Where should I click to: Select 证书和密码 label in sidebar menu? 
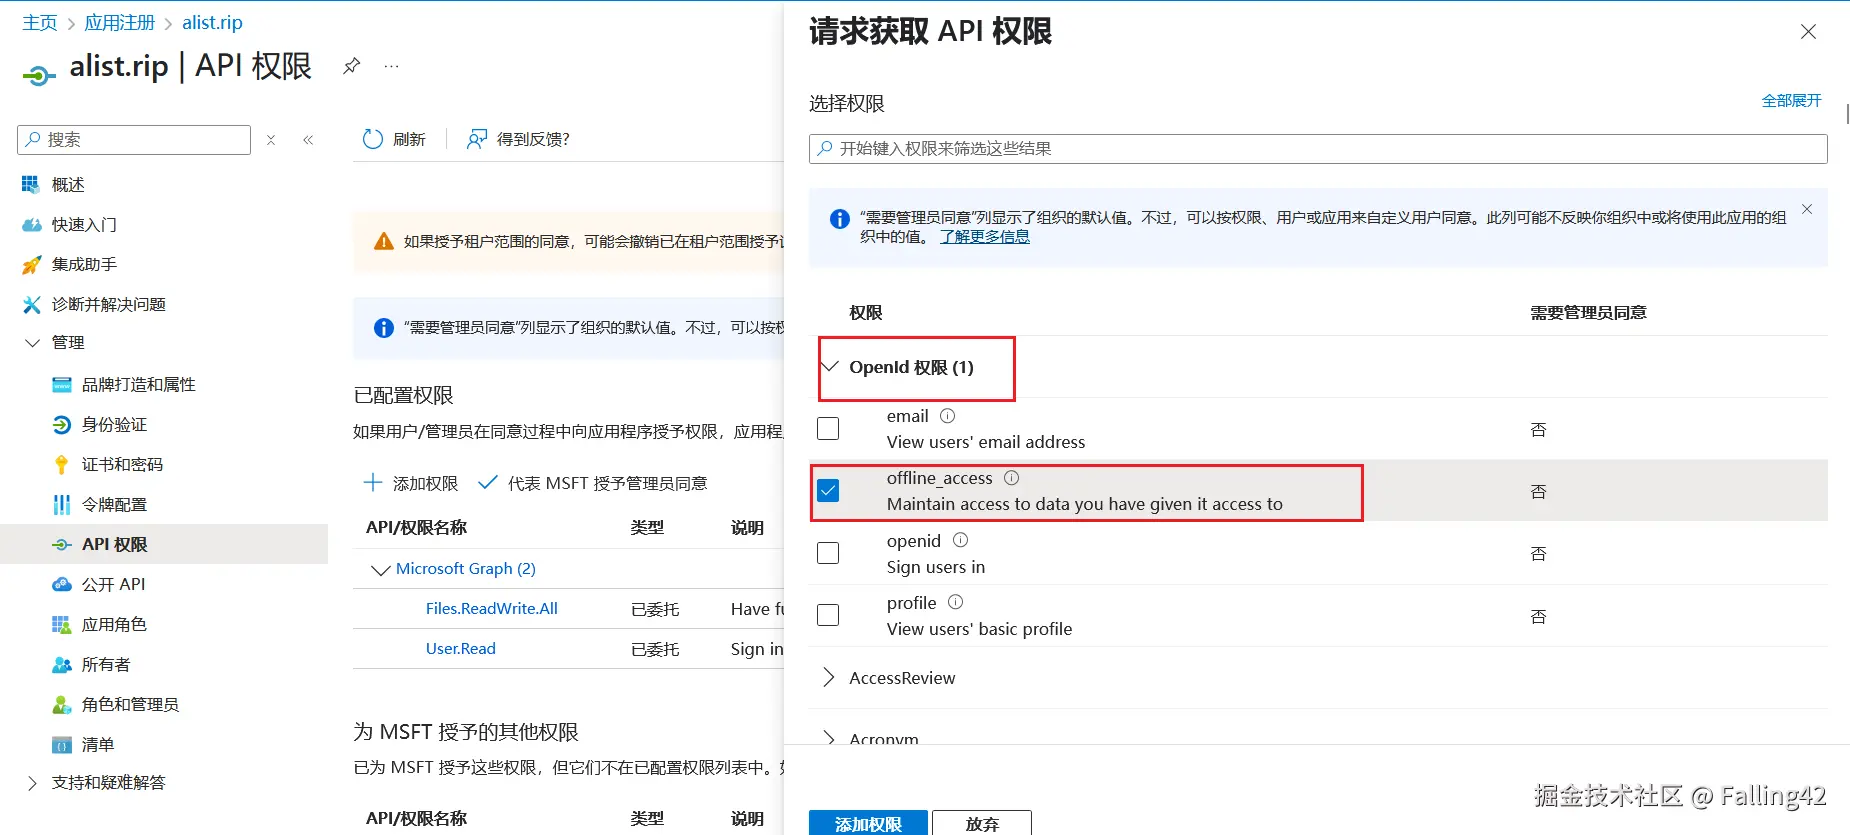click(x=122, y=464)
